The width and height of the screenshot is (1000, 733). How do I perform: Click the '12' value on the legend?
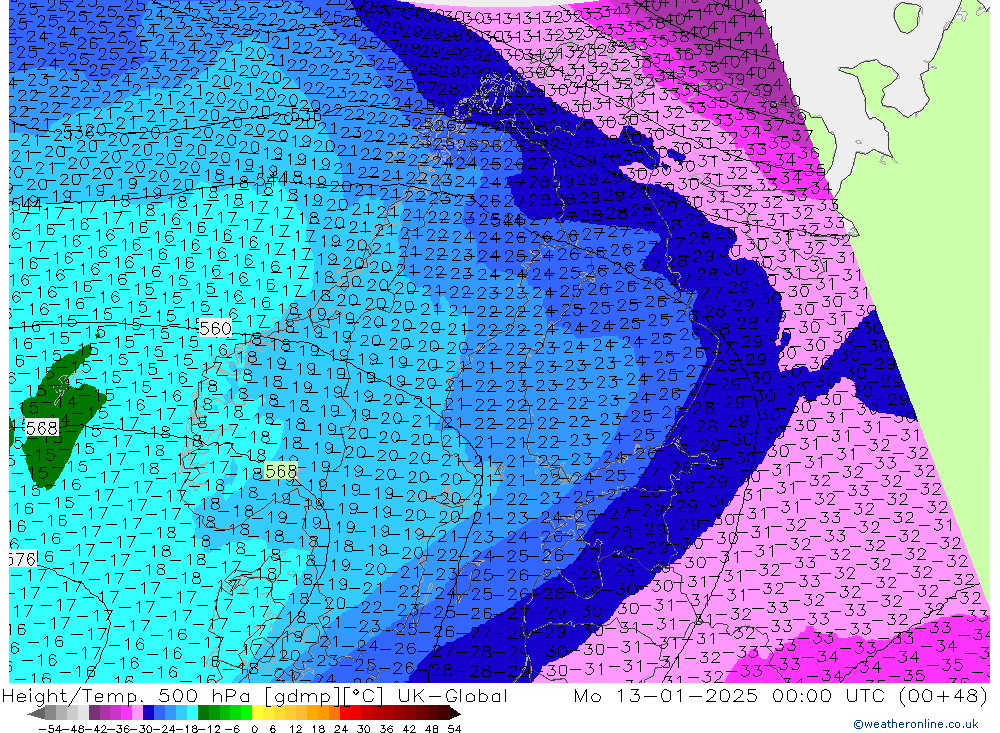[x=297, y=729]
